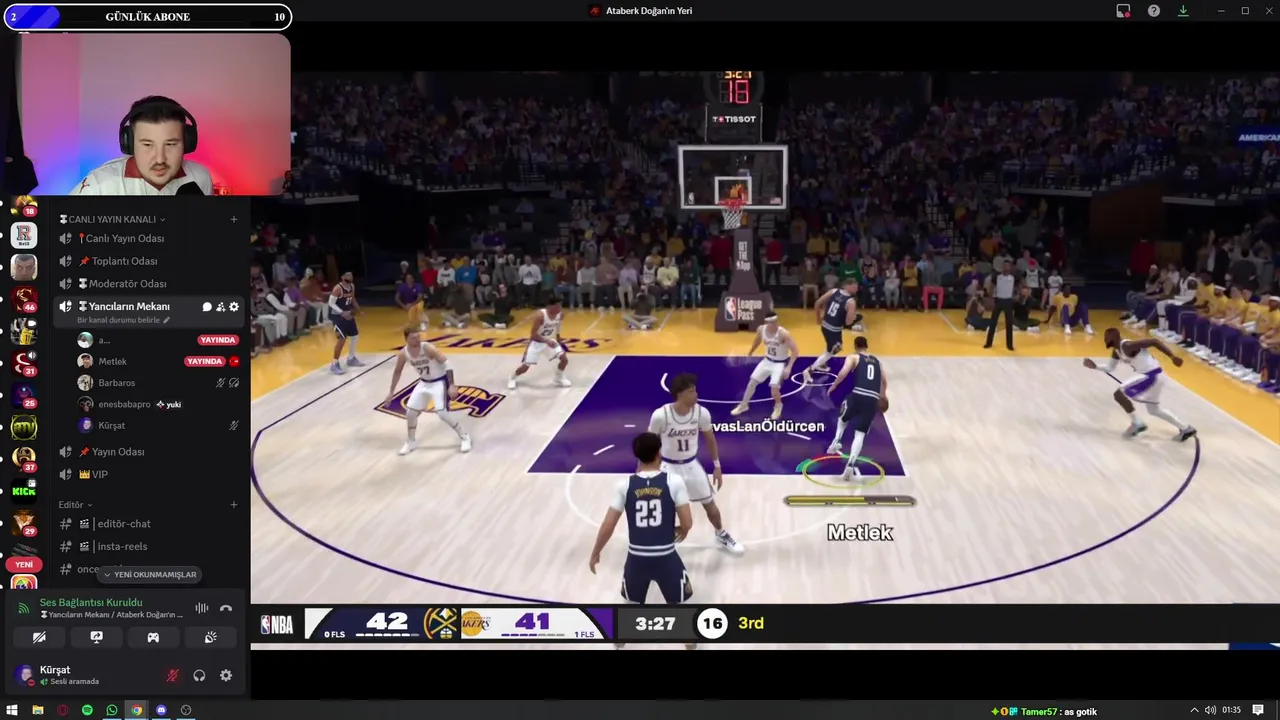
Task: Open server icon with 46 notification badge
Action: [x=24, y=298]
